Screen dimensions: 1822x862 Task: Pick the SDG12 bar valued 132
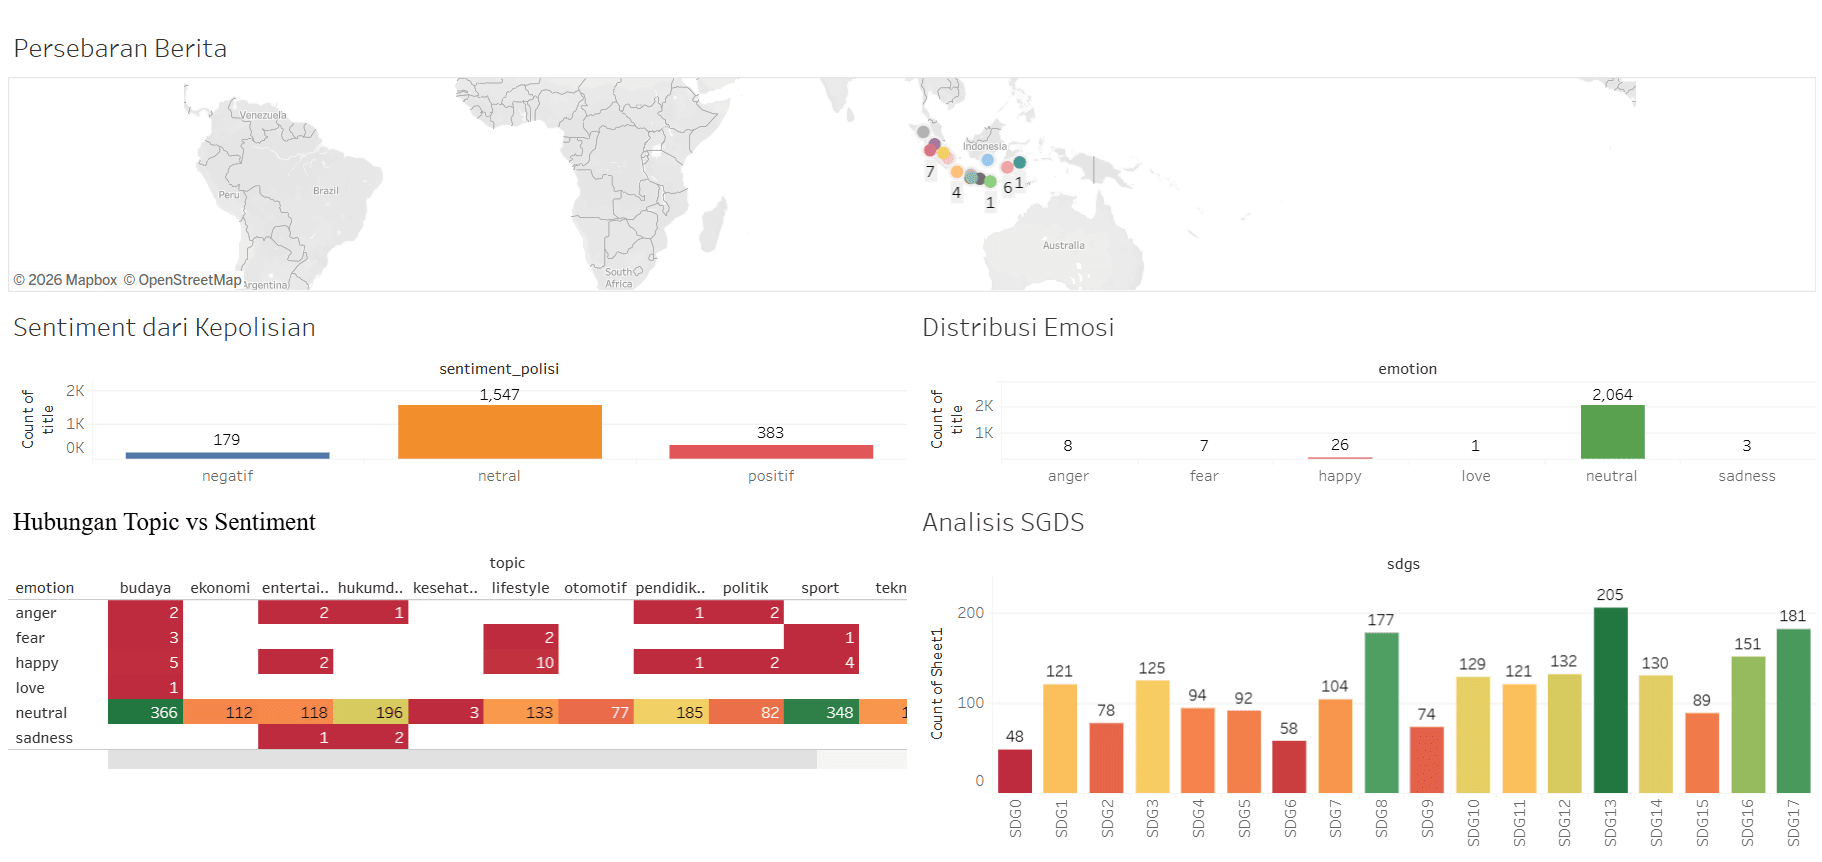coord(1564,734)
